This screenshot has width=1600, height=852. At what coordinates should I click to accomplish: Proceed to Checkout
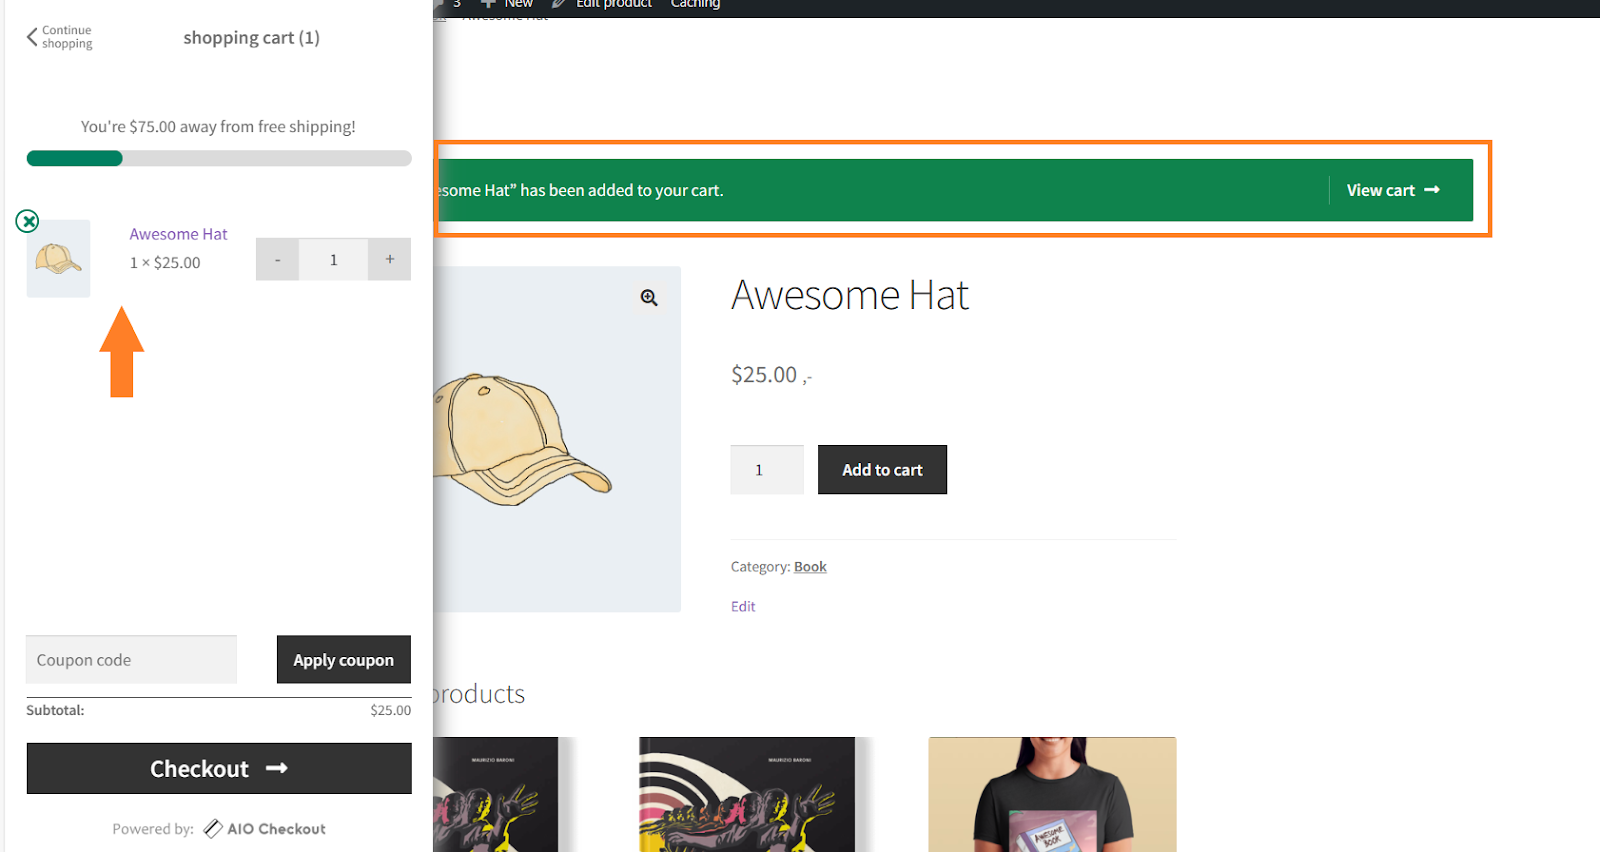pos(219,768)
